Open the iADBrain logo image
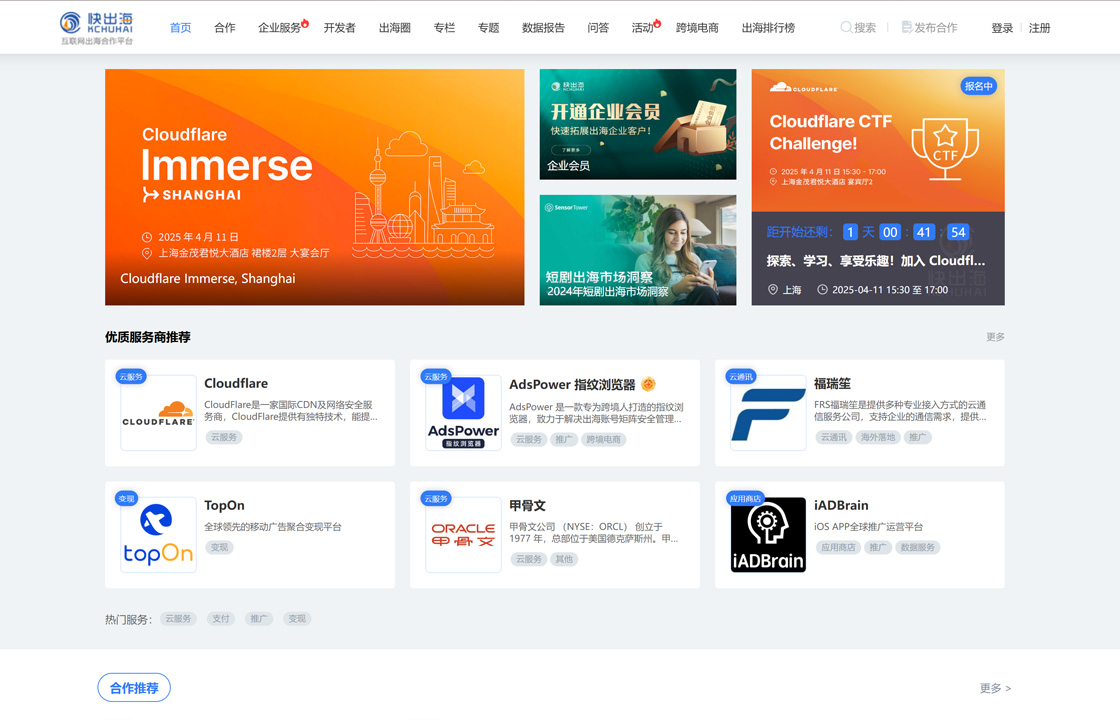 click(768, 535)
